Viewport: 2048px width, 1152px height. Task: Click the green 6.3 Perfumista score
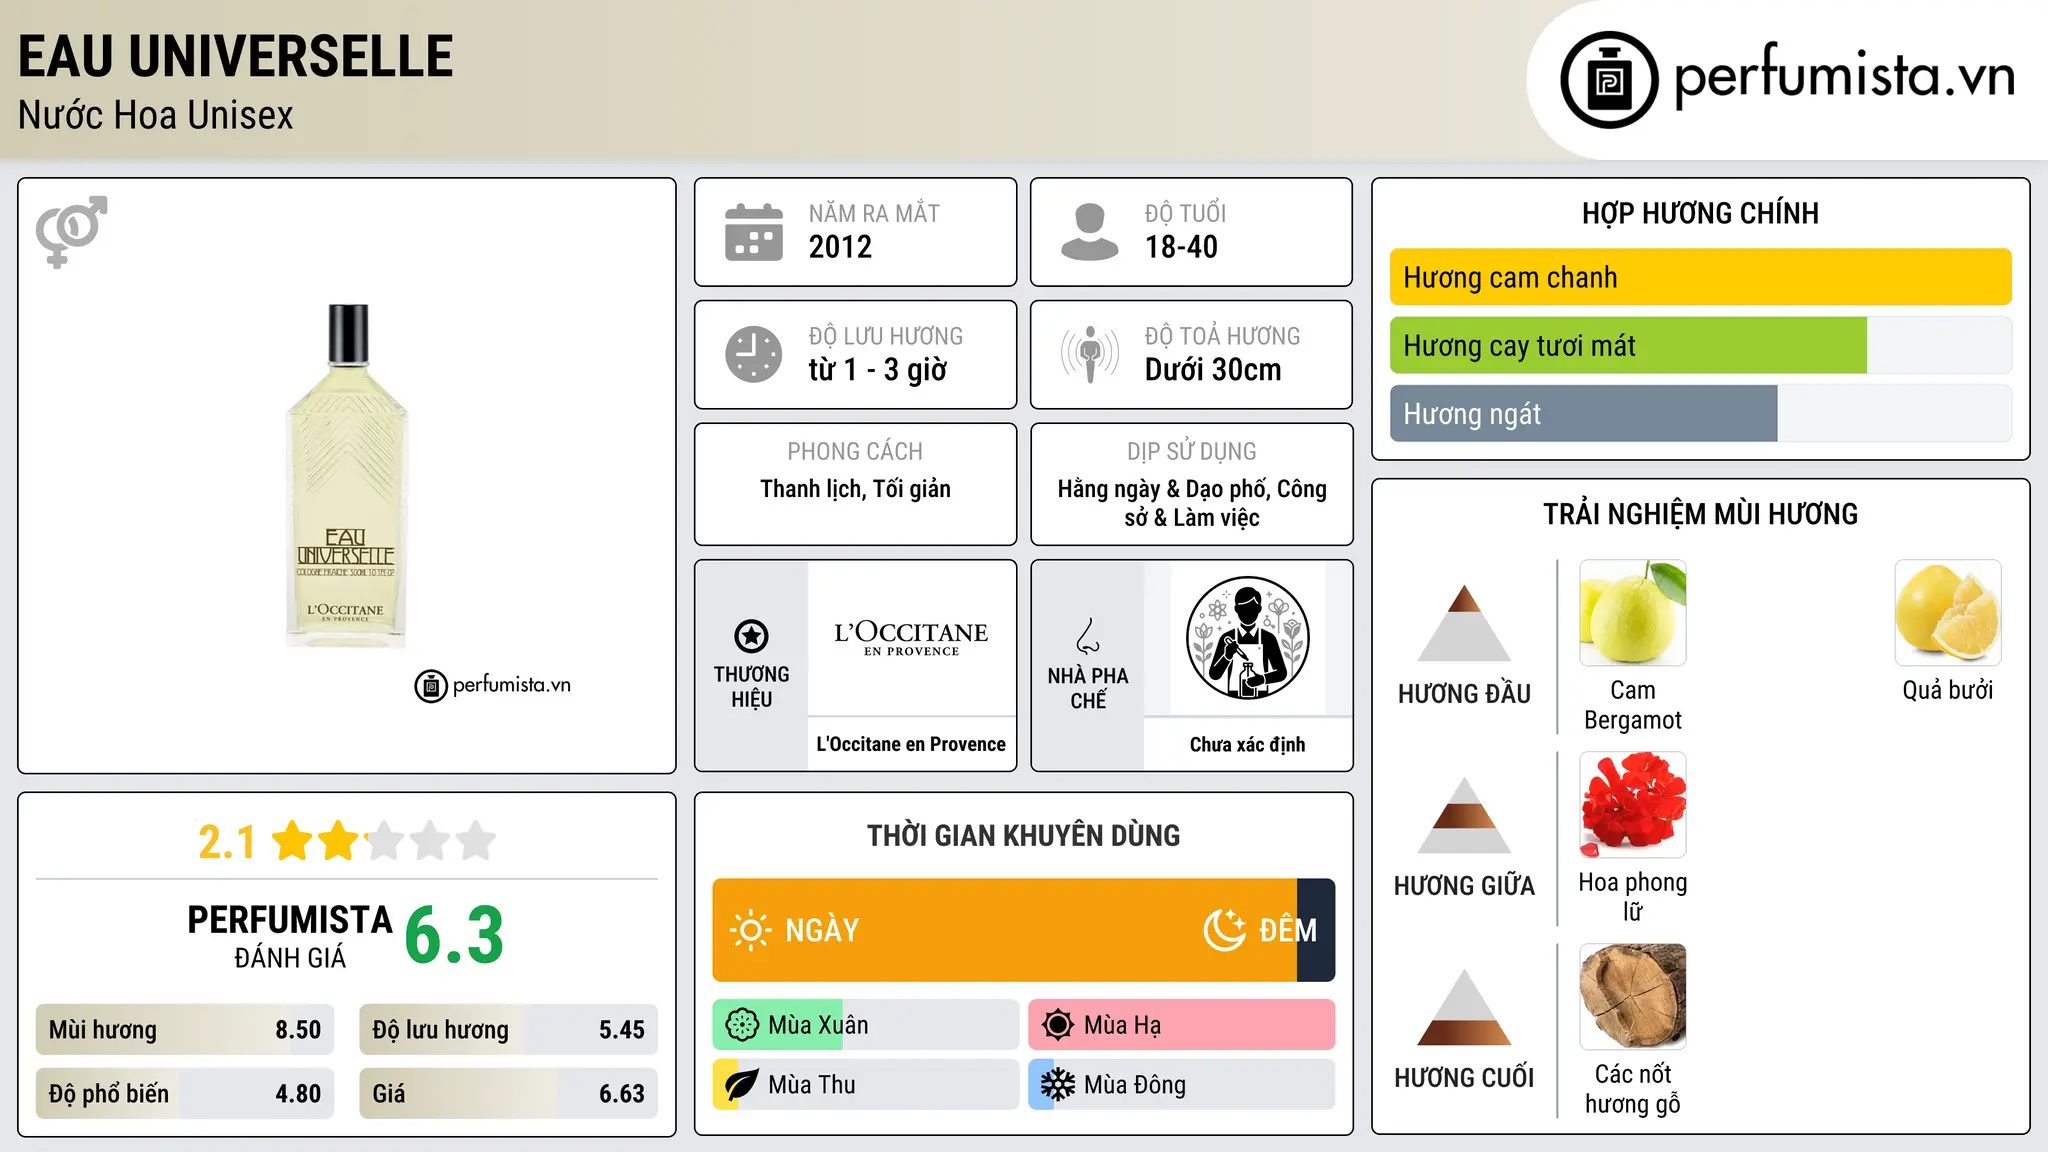[x=454, y=936]
